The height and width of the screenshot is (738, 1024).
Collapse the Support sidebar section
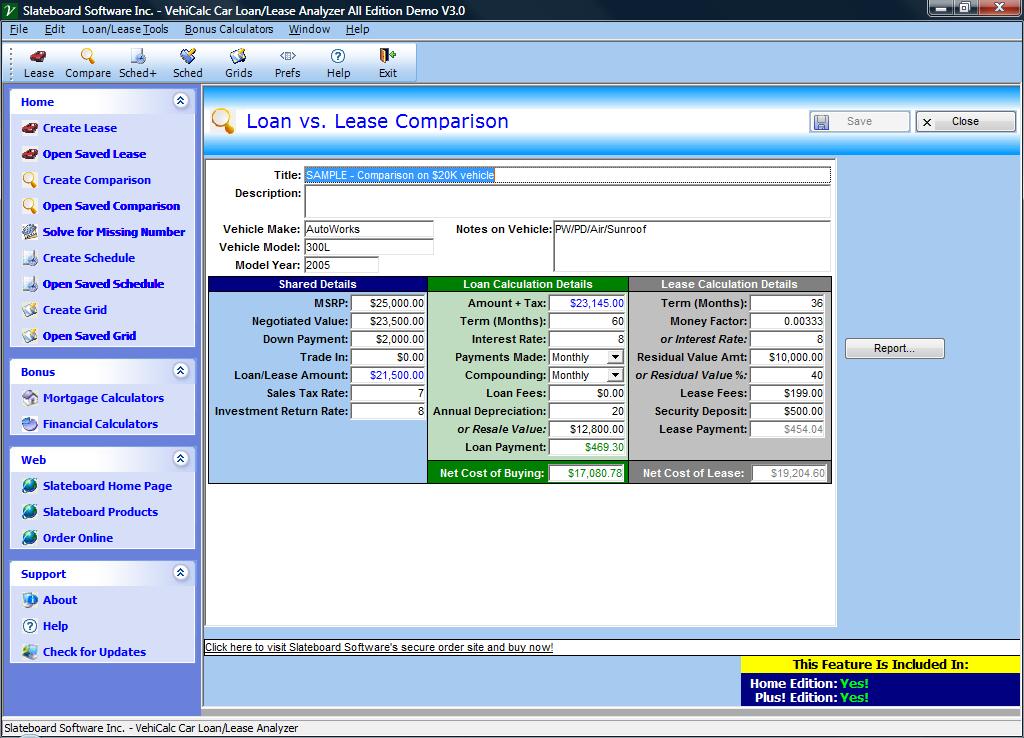180,573
